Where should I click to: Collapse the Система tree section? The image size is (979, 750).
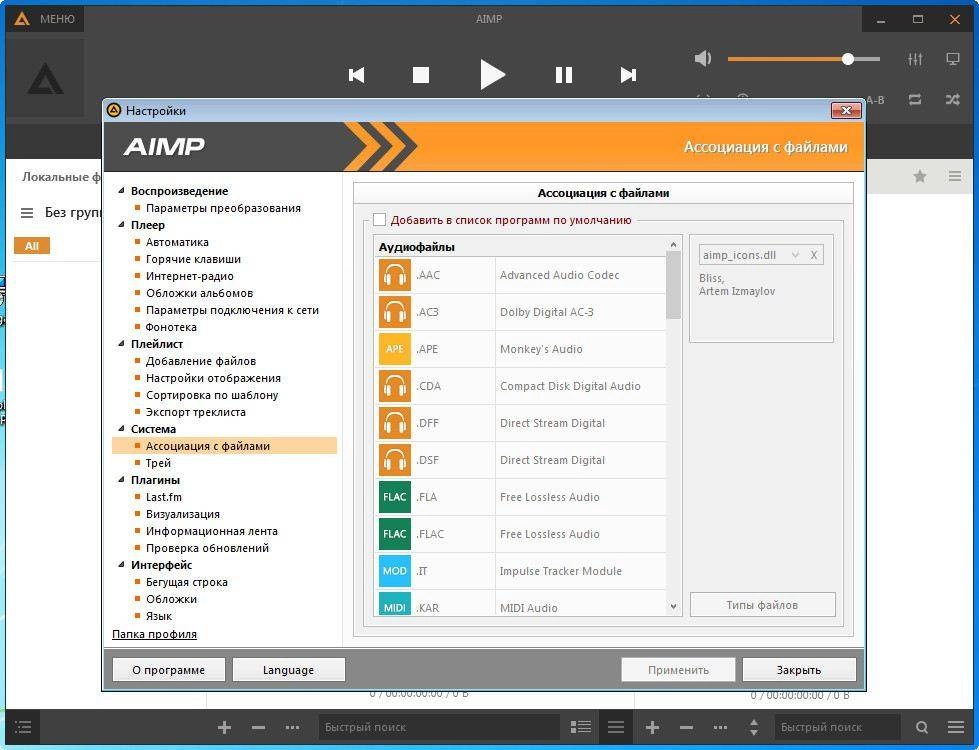pyautogui.click(x=121, y=428)
